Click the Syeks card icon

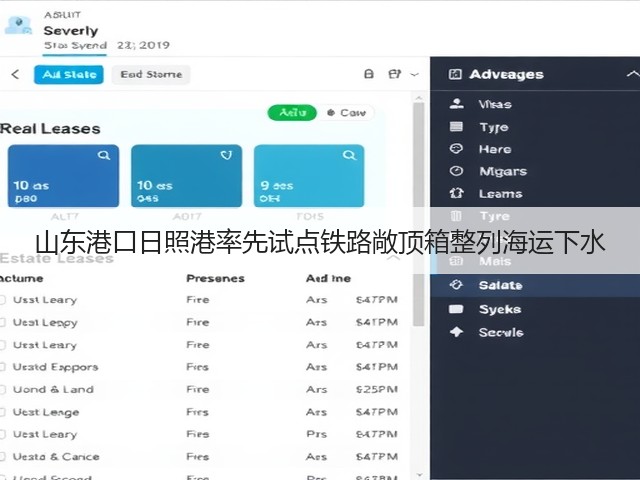456,309
